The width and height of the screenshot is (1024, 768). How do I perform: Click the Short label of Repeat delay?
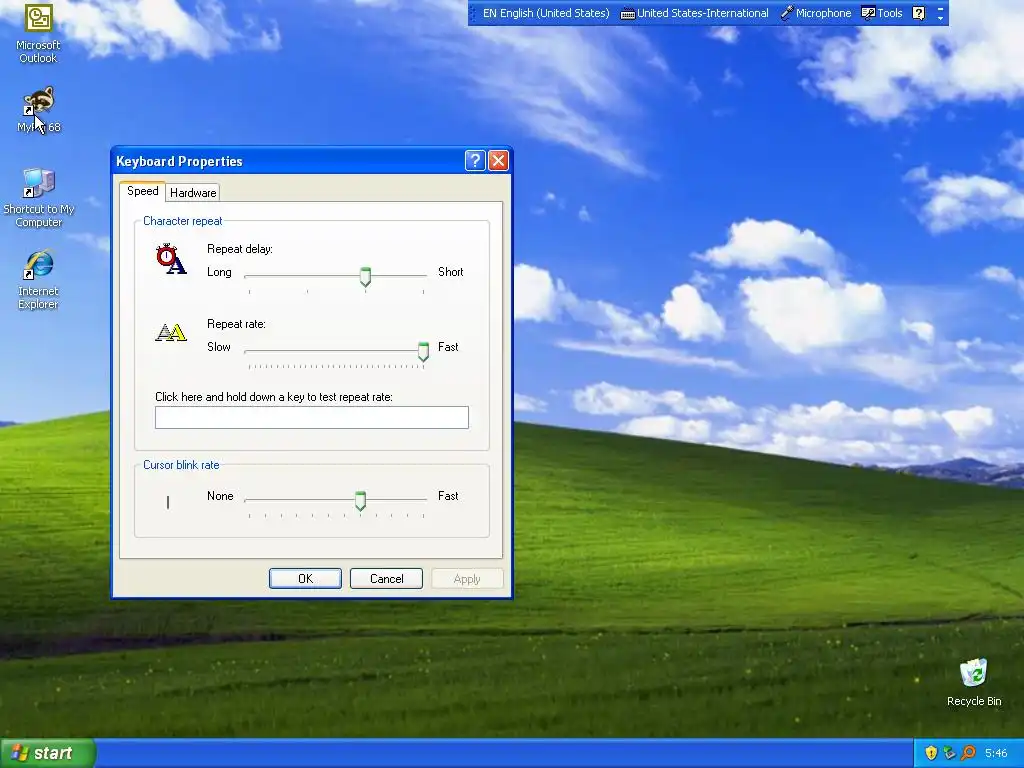tap(451, 272)
